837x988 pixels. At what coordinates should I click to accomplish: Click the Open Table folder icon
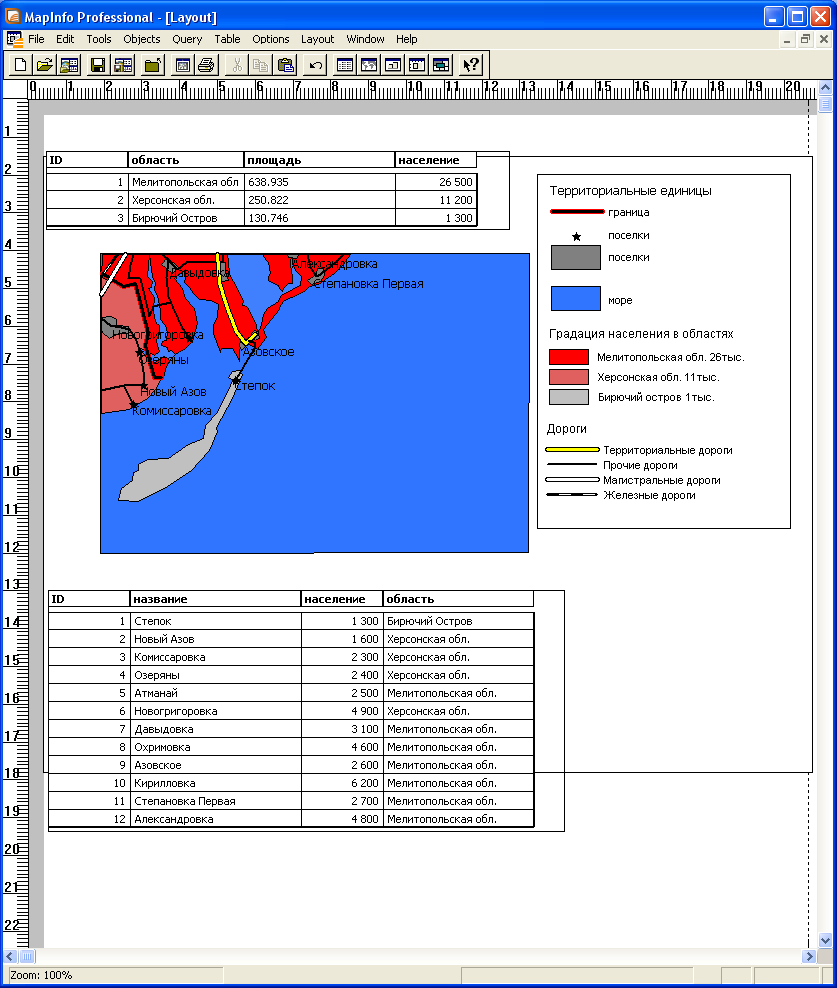[44, 65]
